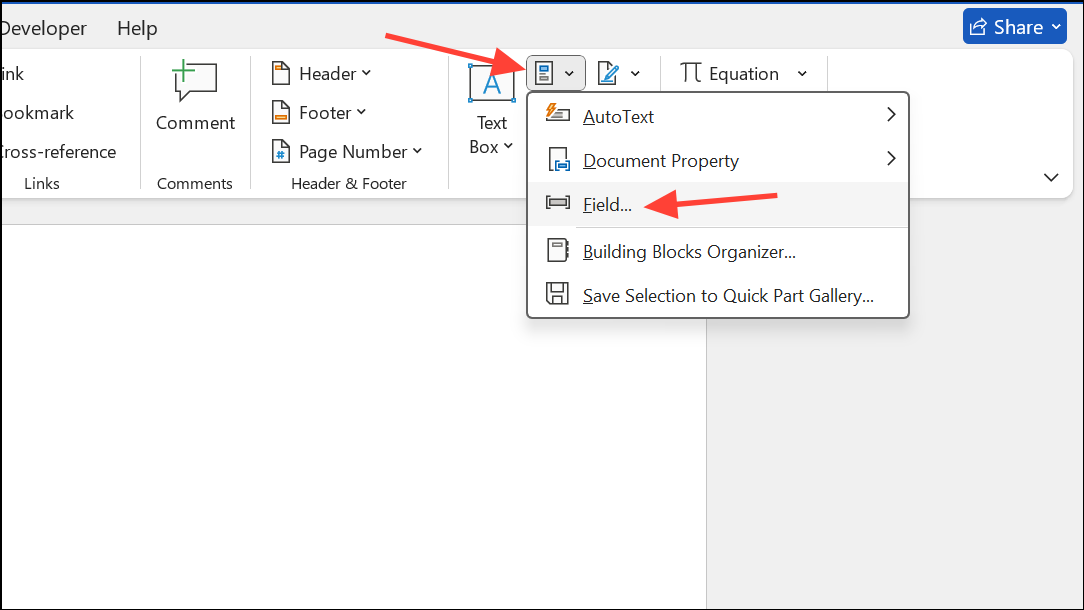1084x610 pixels.
Task: Open the Help menu
Action: pyautogui.click(x=137, y=28)
